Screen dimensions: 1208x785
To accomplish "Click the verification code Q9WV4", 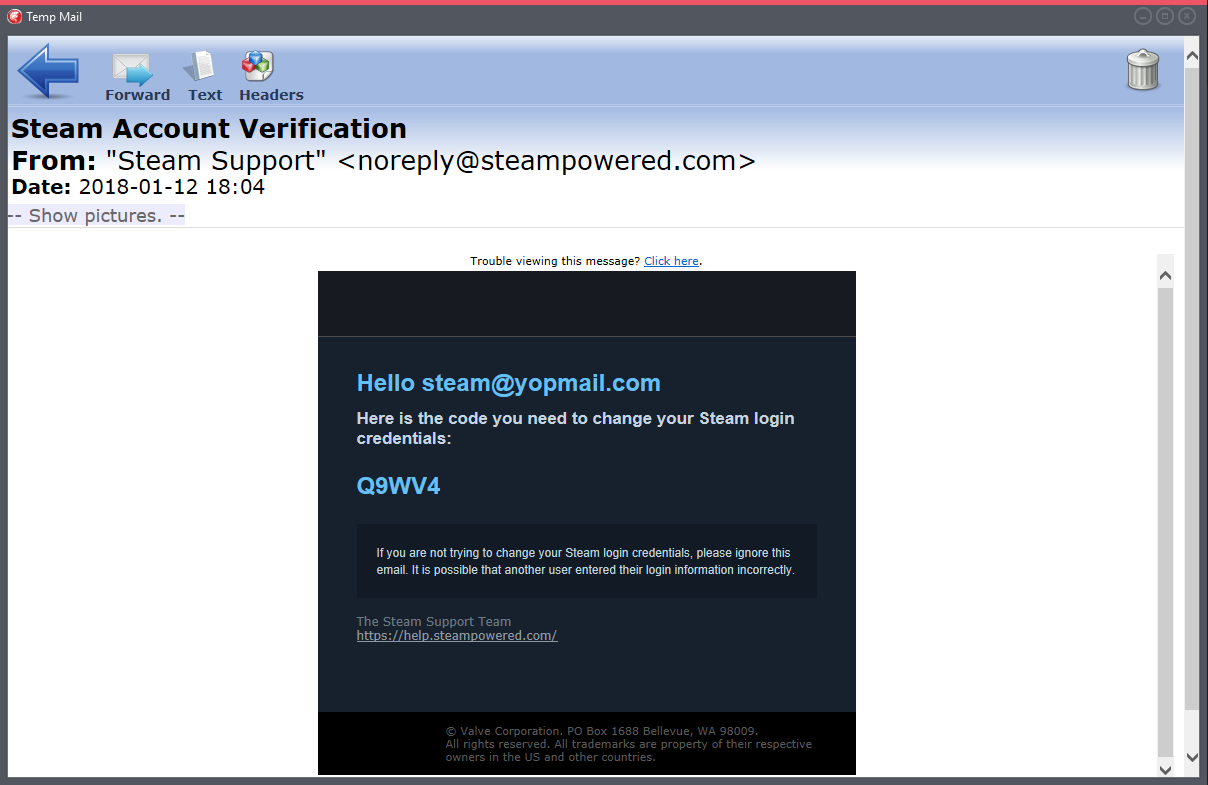I will [x=398, y=487].
